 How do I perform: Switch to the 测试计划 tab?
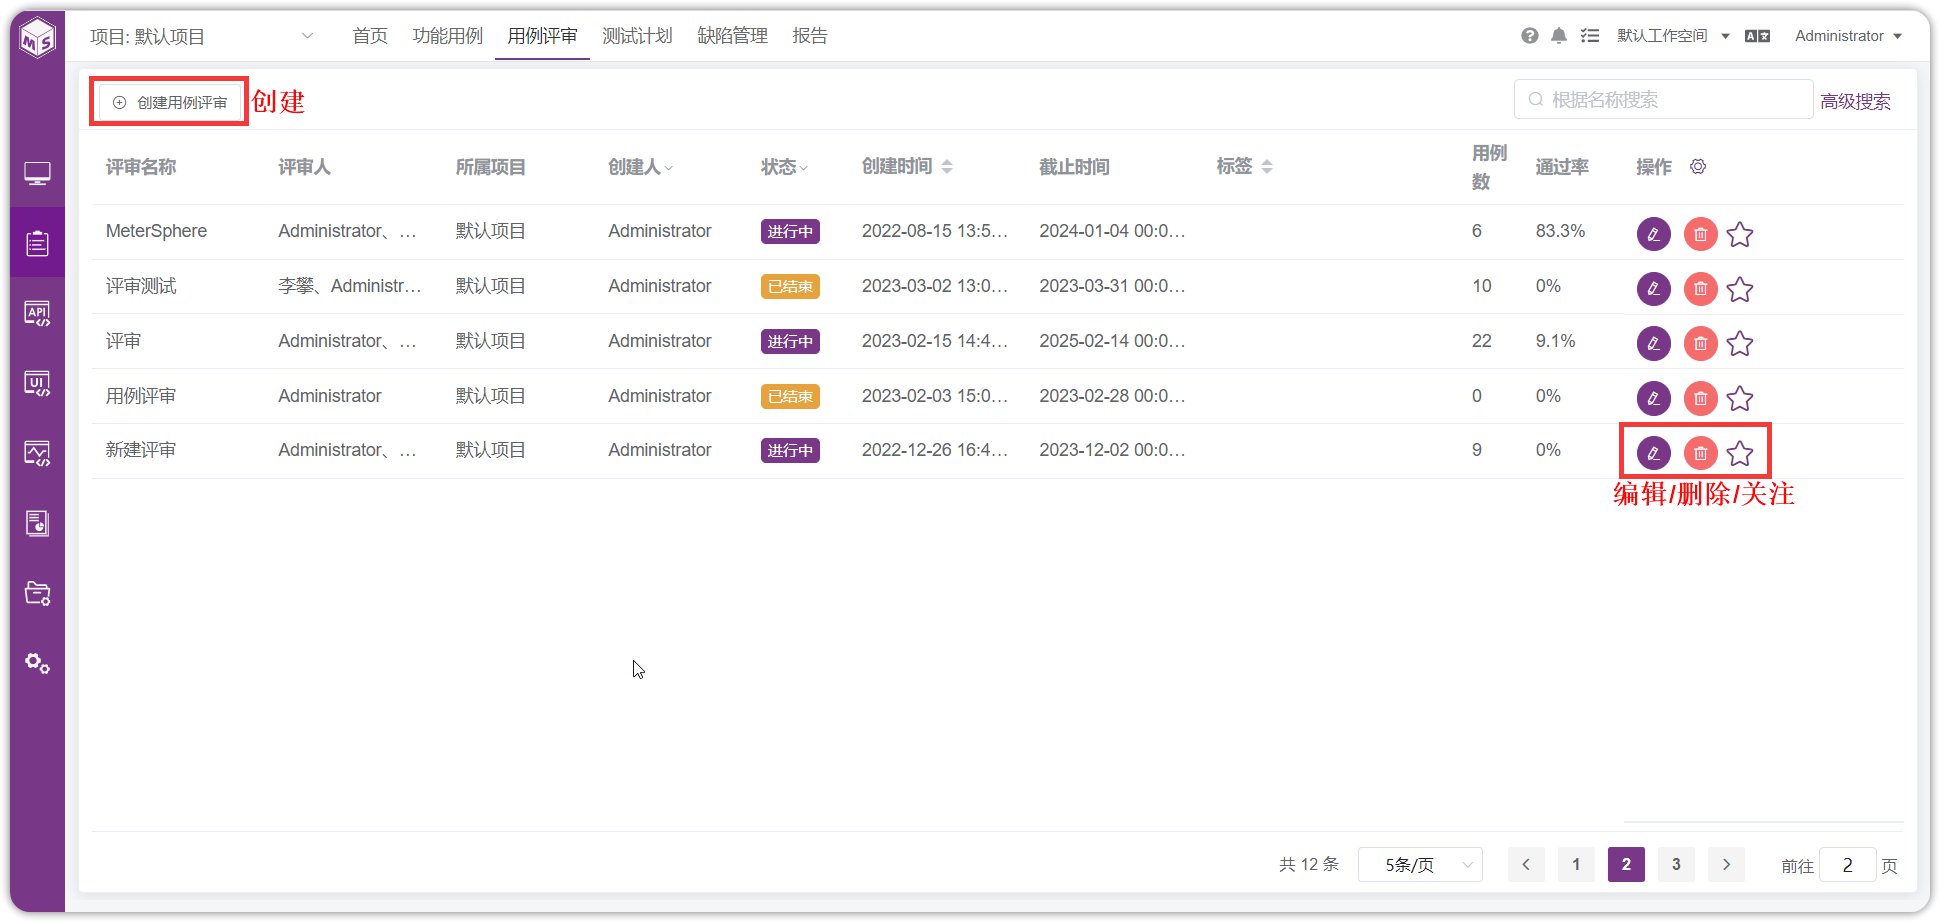(x=637, y=36)
